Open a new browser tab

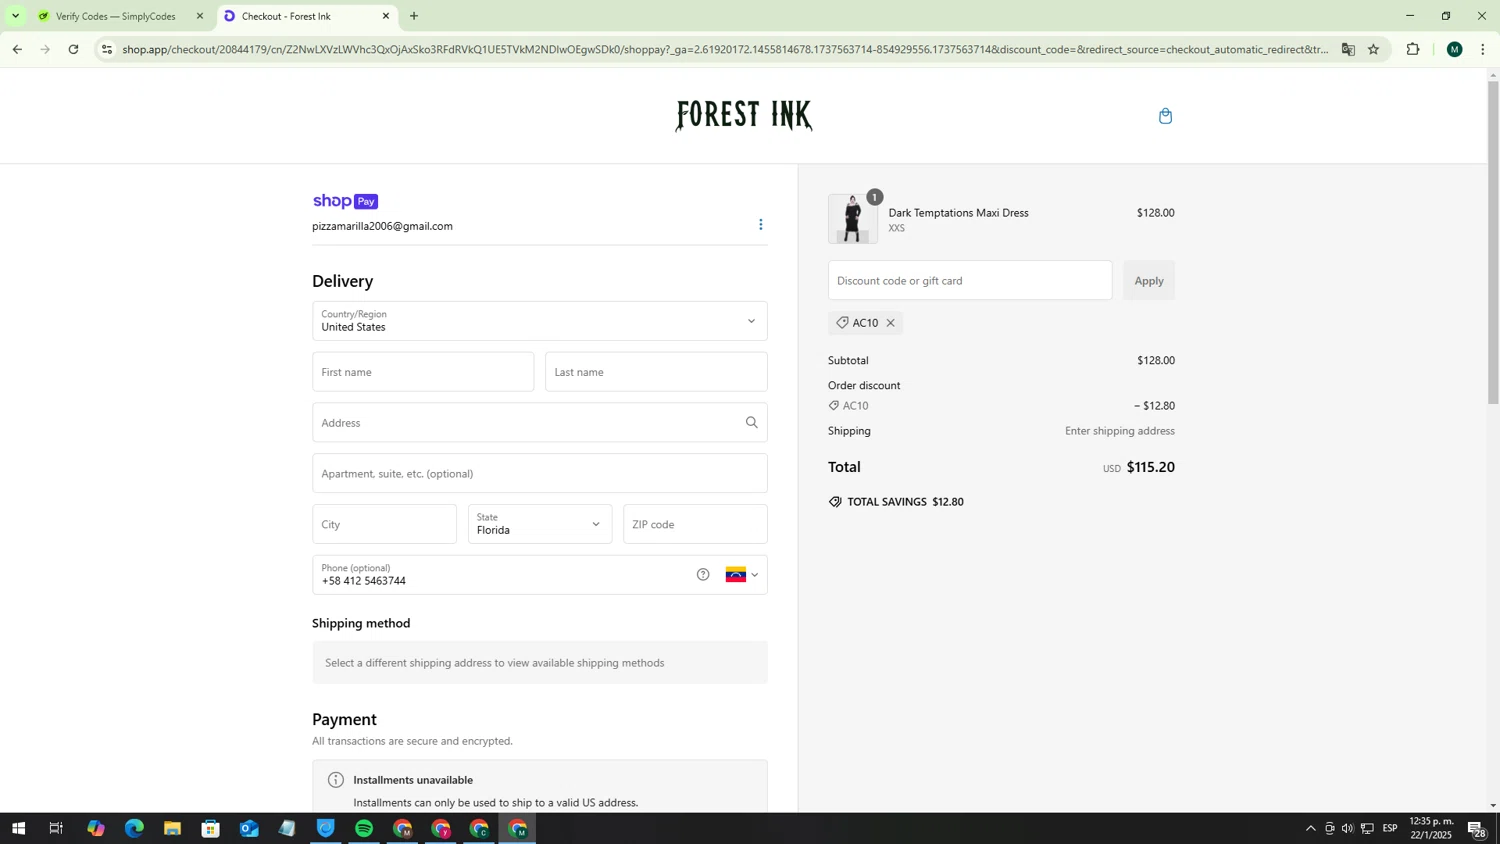(x=414, y=16)
